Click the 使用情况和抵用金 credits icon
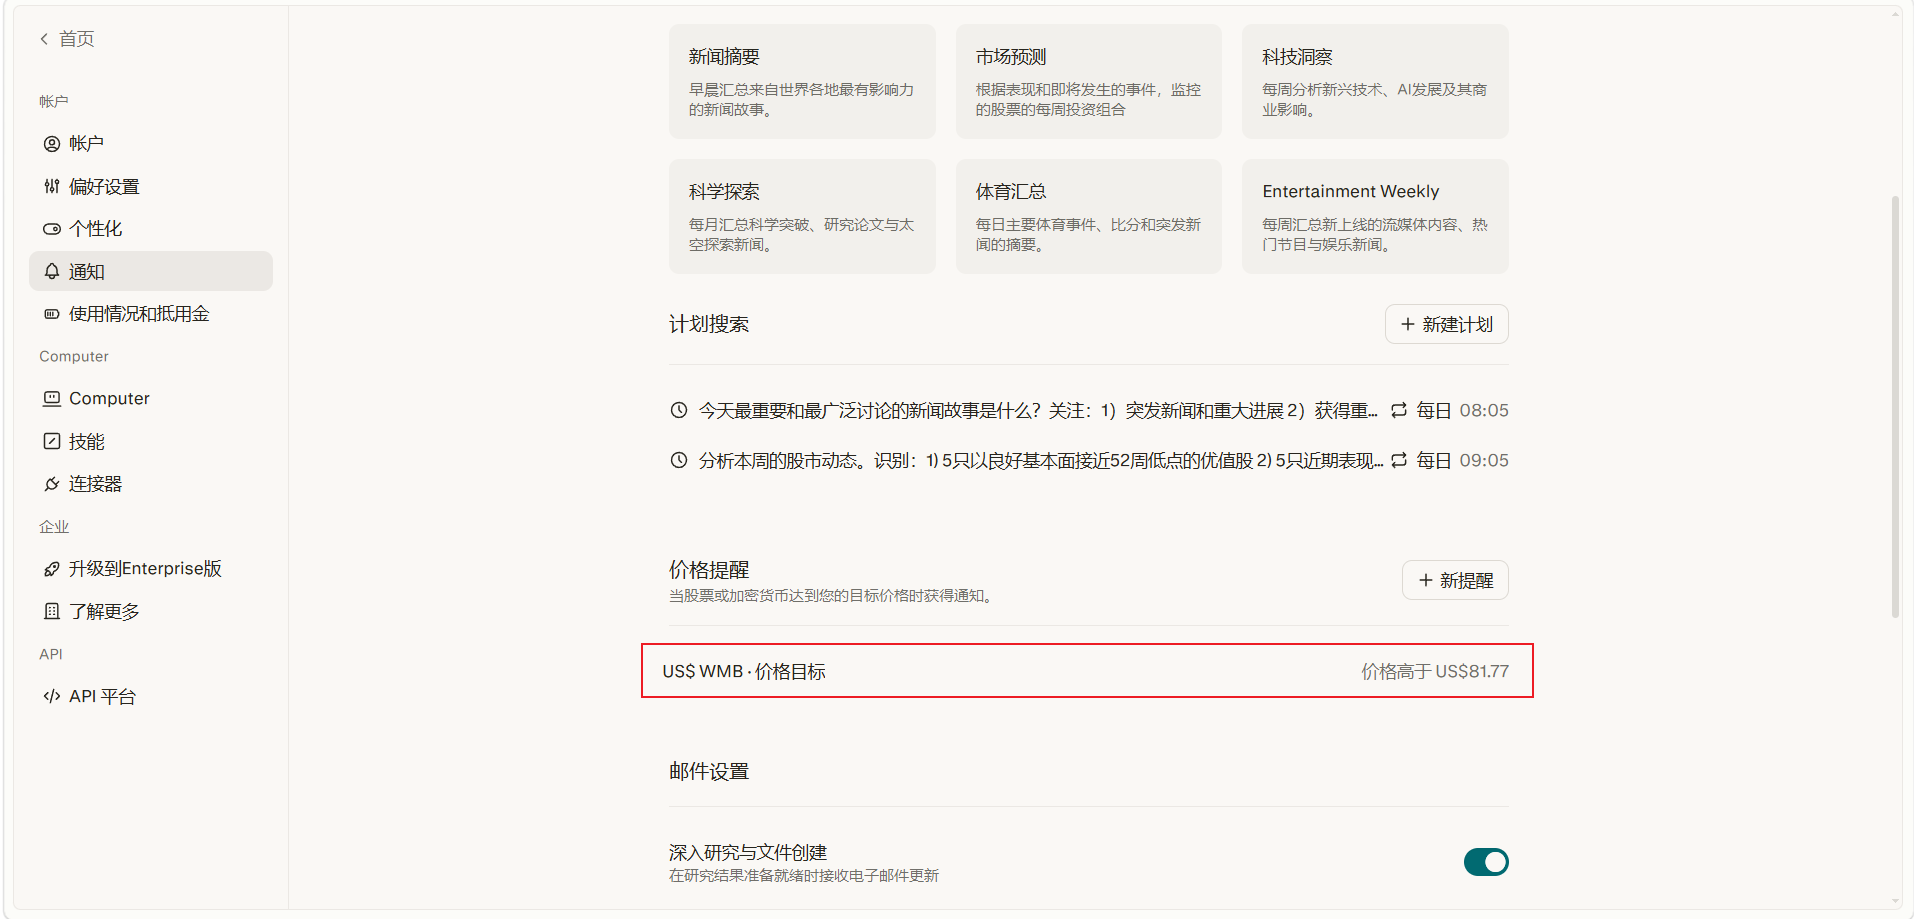The width and height of the screenshot is (1918, 919). coord(52,314)
